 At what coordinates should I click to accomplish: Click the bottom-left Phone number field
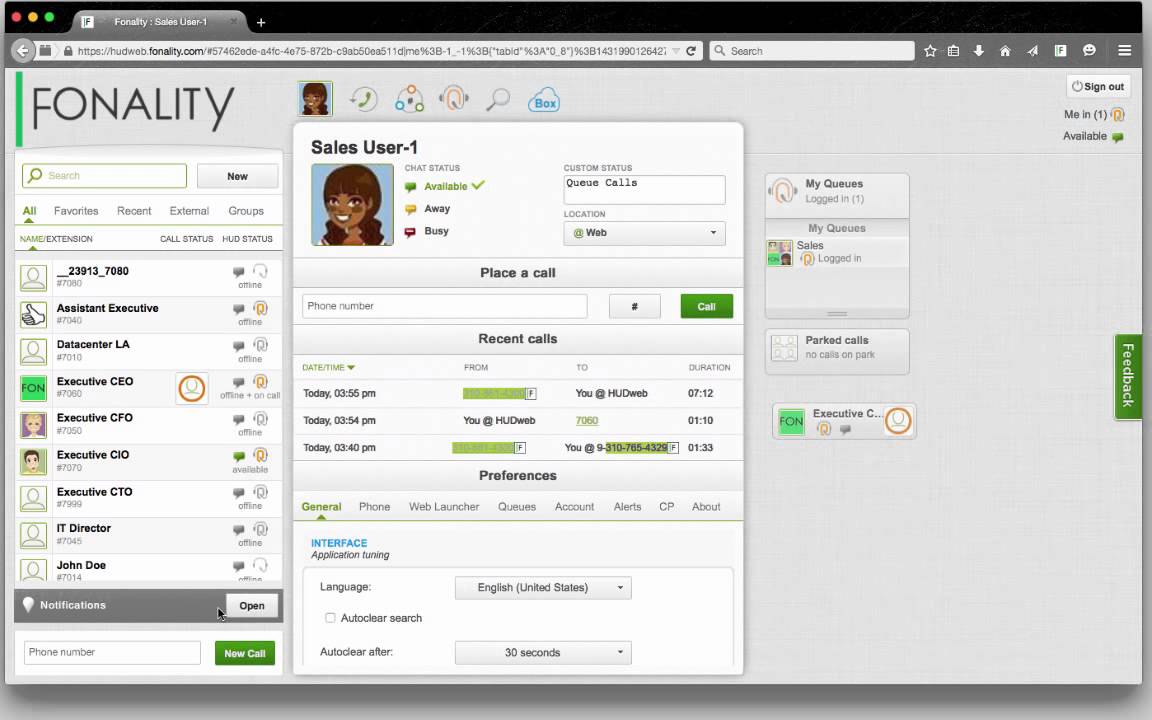pyautogui.click(x=112, y=652)
